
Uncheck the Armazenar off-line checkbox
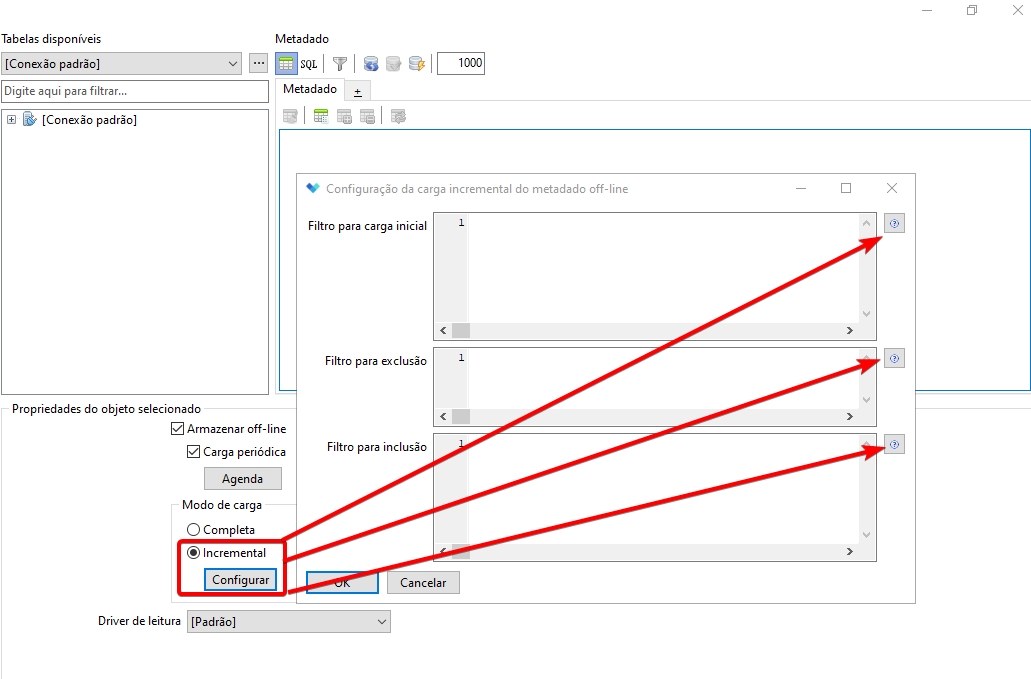pyautogui.click(x=178, y=429)
